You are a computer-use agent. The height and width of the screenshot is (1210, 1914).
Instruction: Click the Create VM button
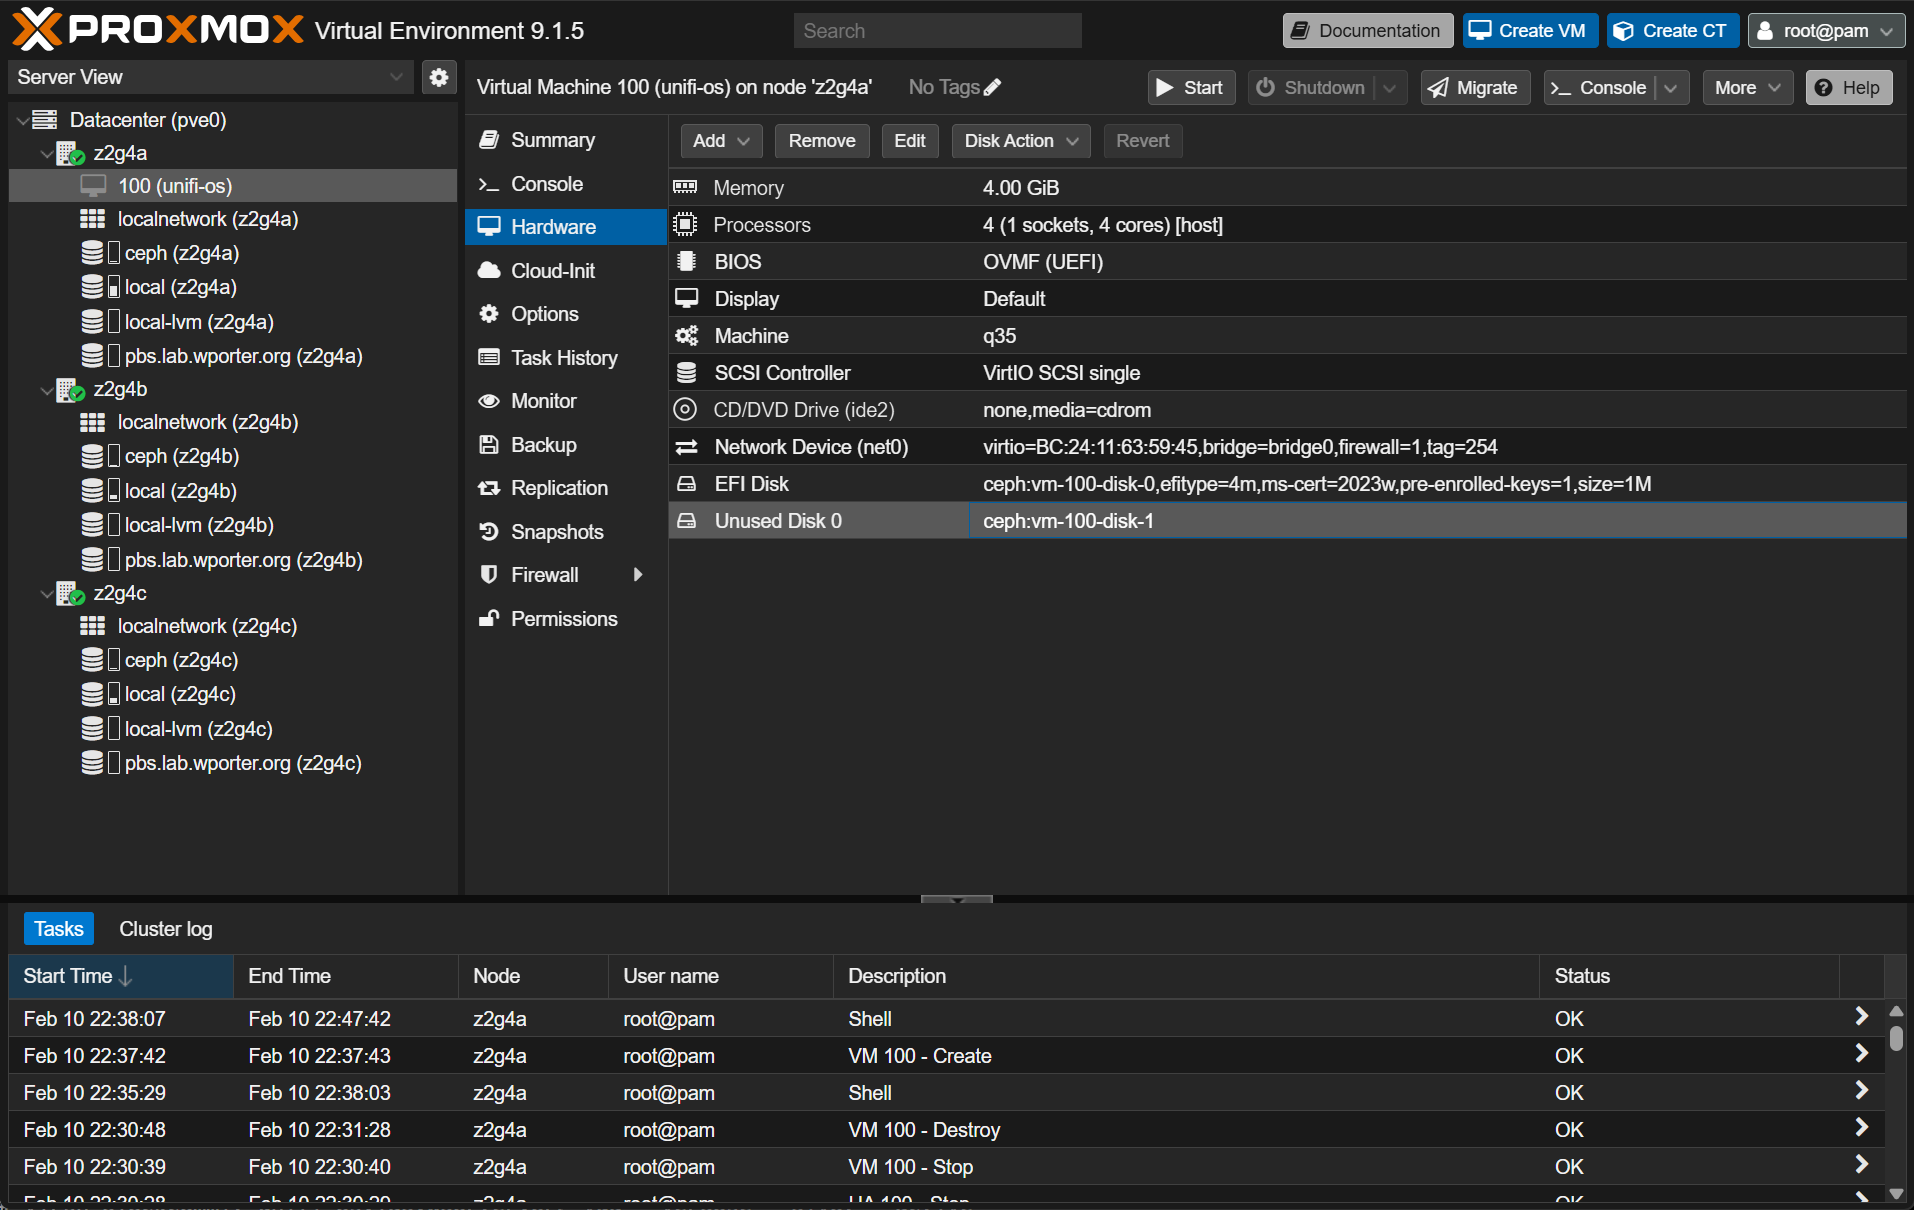point(1529,31)
